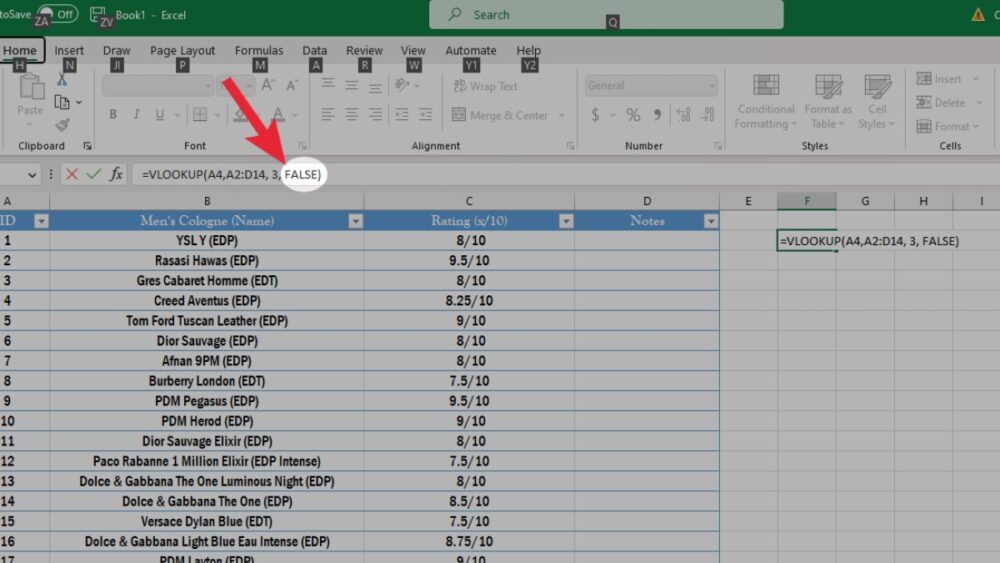Click the Percent Style icon
Viewport: 1000px width, 563px height.
pos(633,115)
